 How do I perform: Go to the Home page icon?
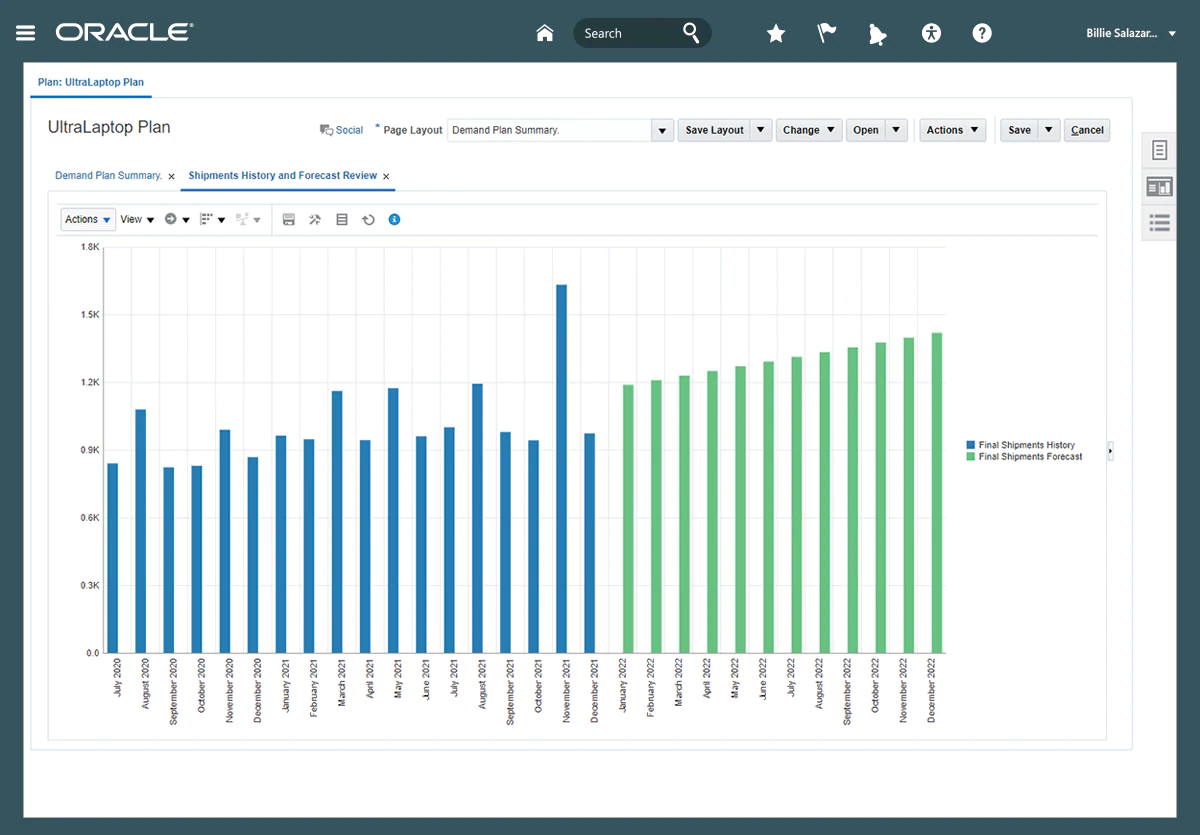click(545, 33)
